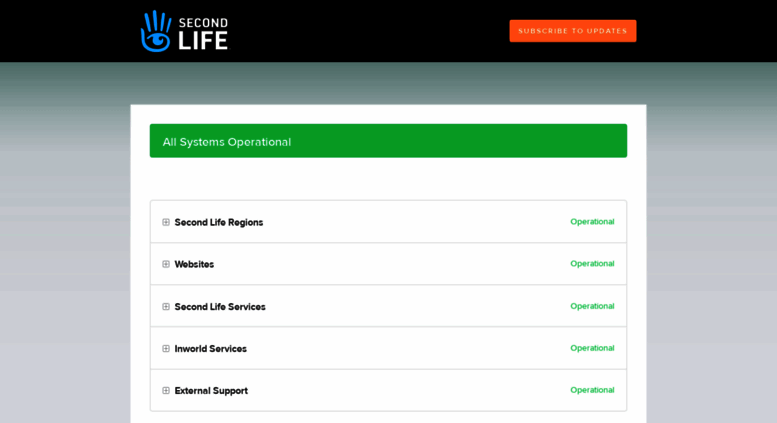
Task: Expand the Inworld Services group
Action: (166, 349)
